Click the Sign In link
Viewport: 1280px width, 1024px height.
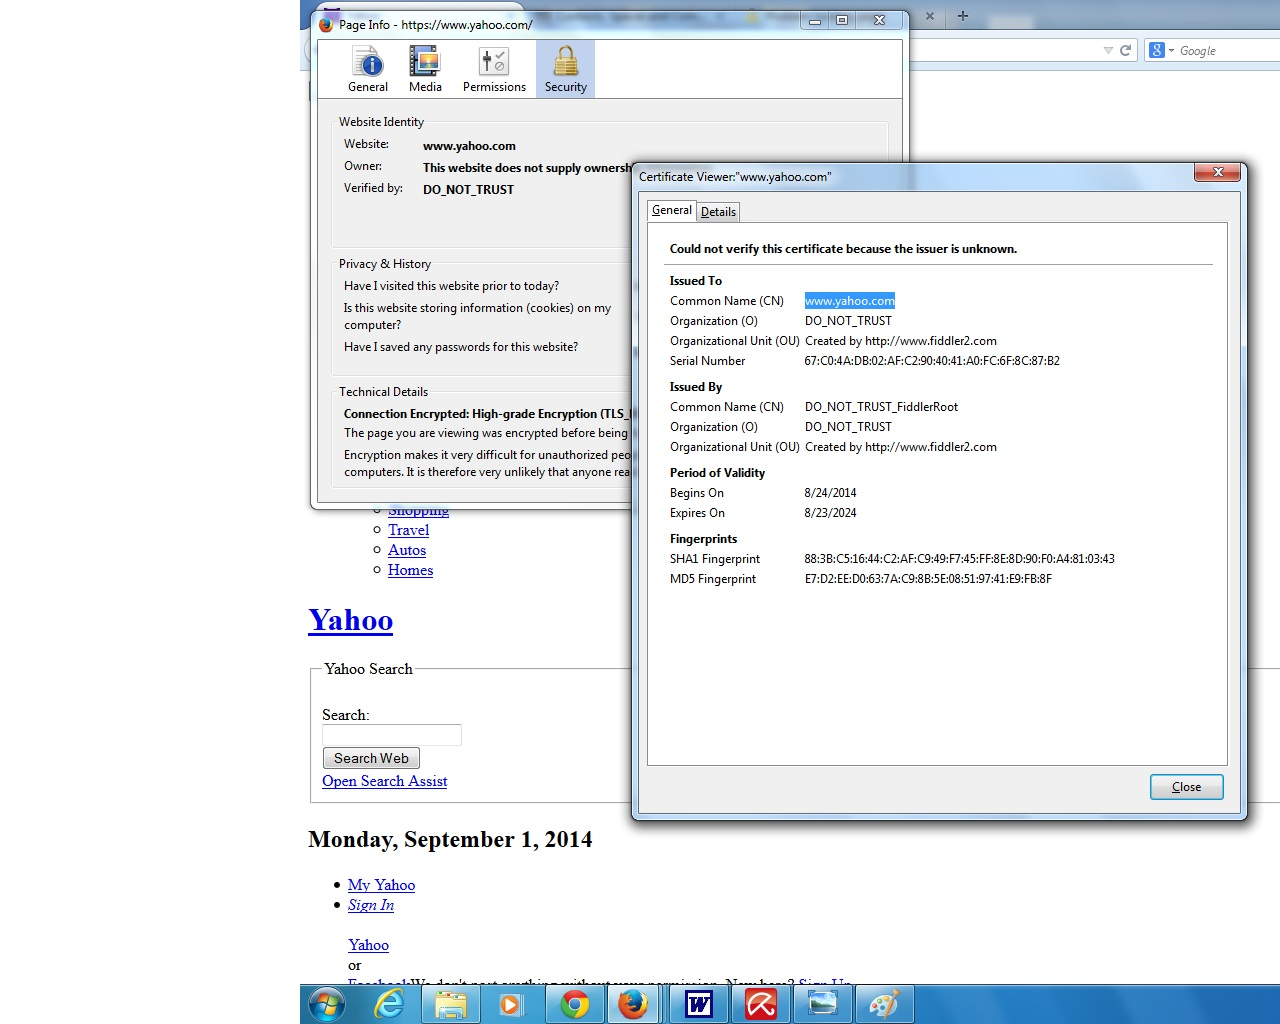(371, 905)
